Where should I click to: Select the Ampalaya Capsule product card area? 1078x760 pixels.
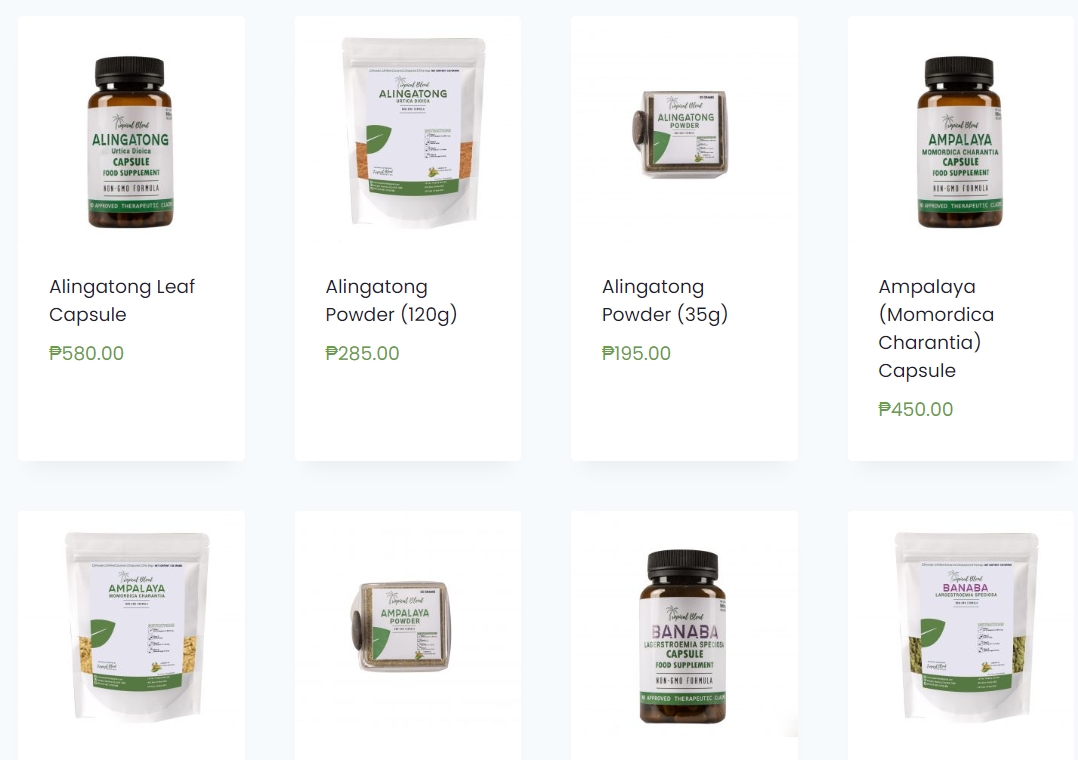tap(961, 239)
